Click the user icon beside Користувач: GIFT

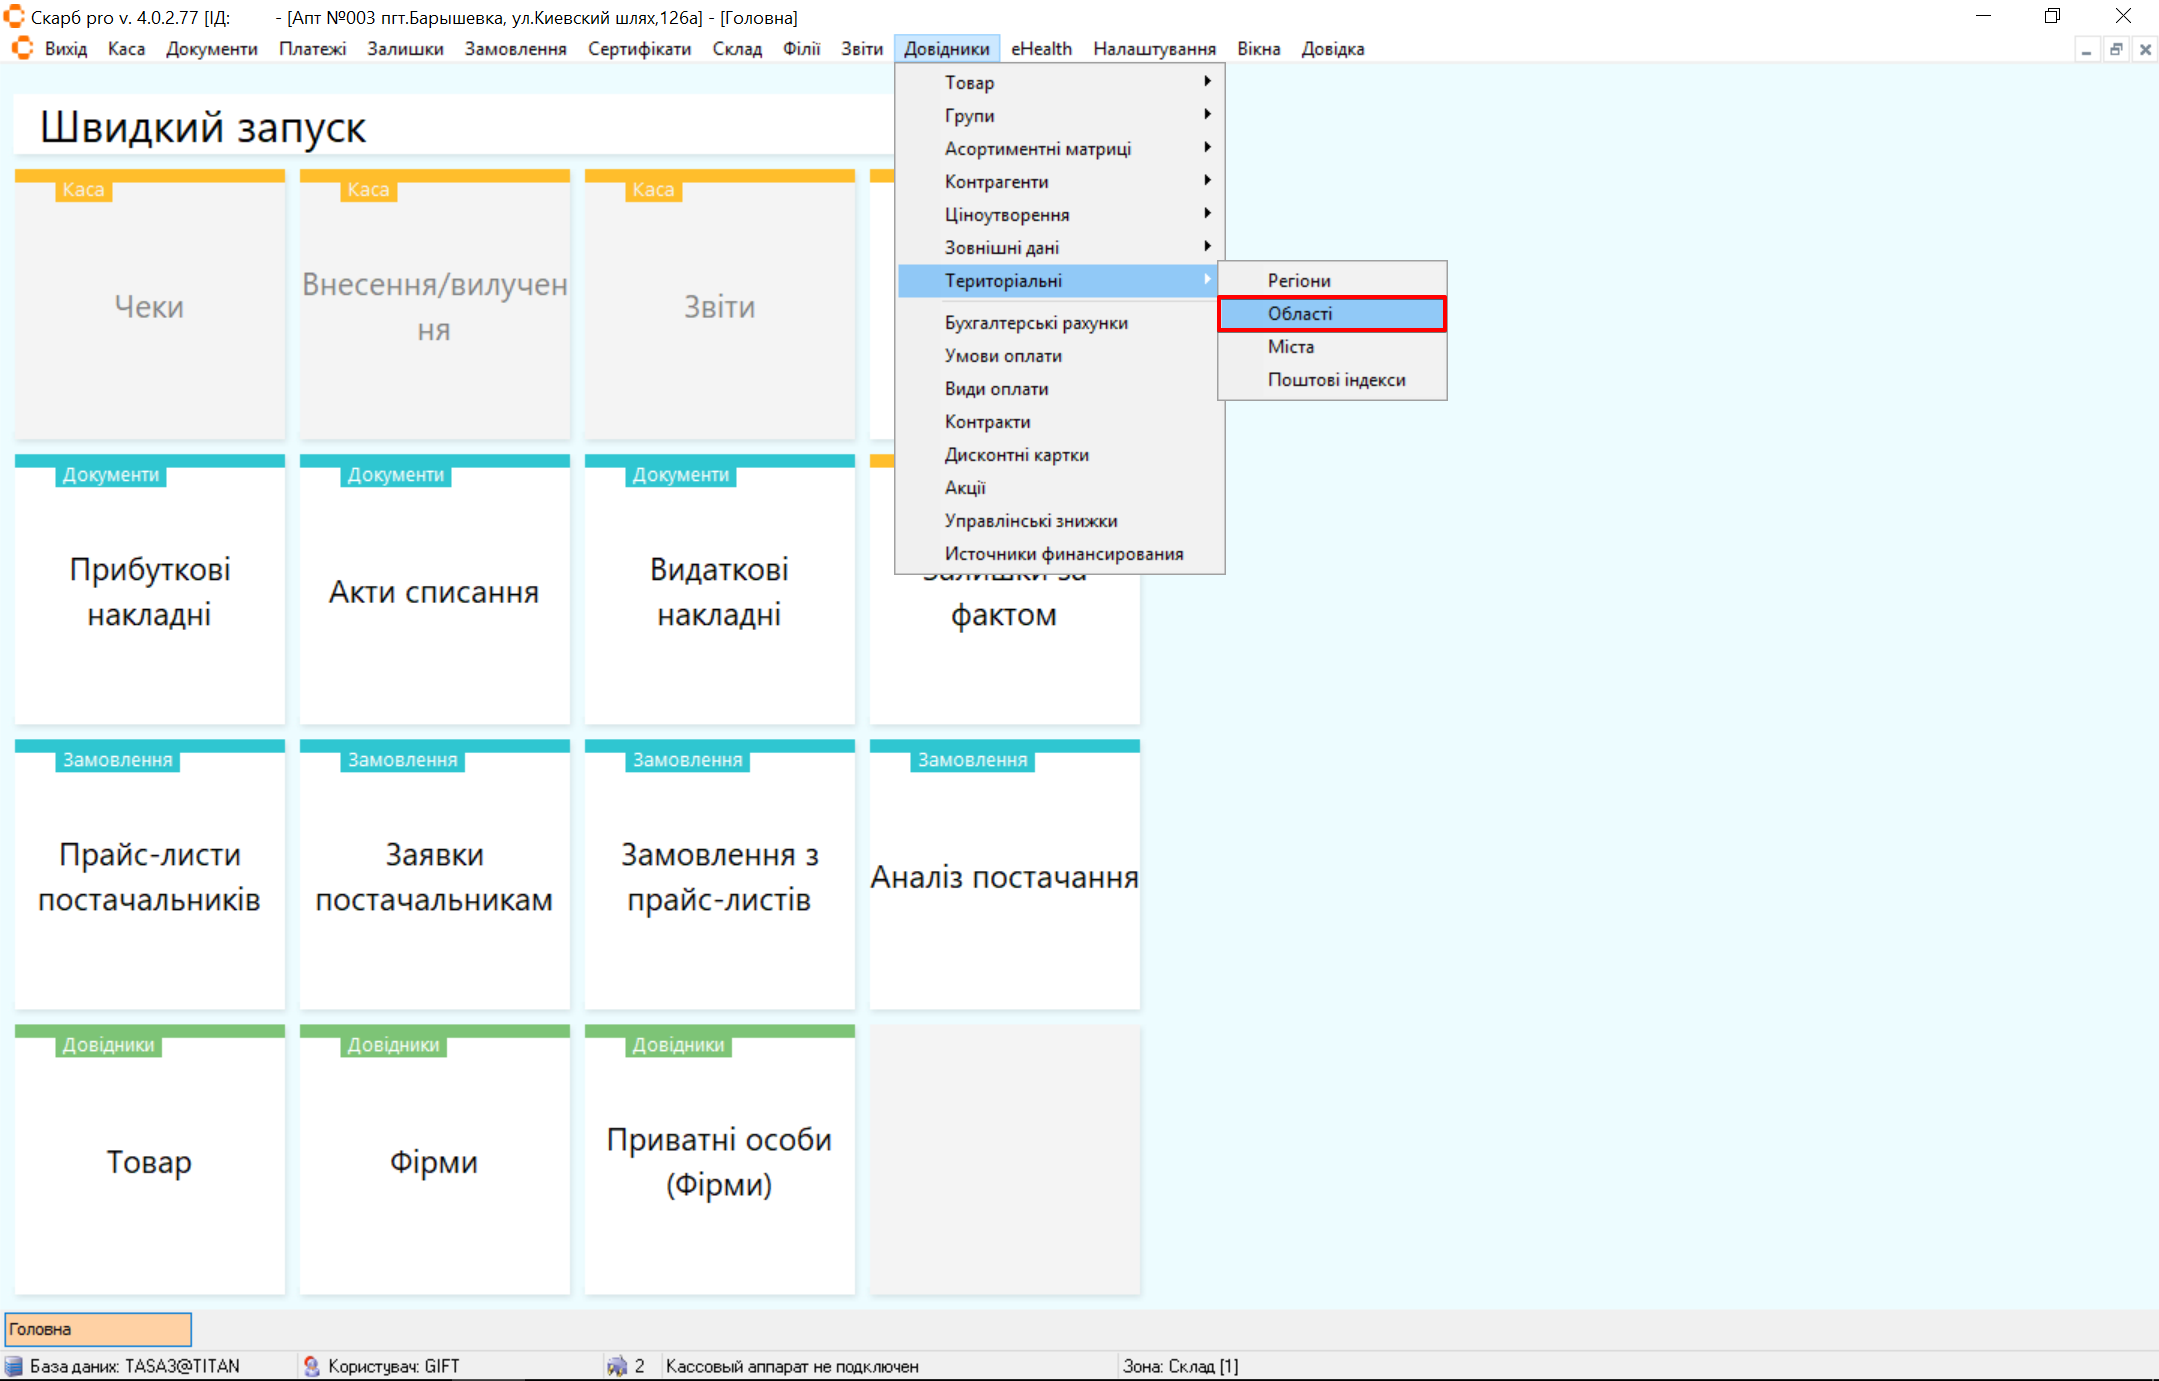click(x=312, y=1366)
